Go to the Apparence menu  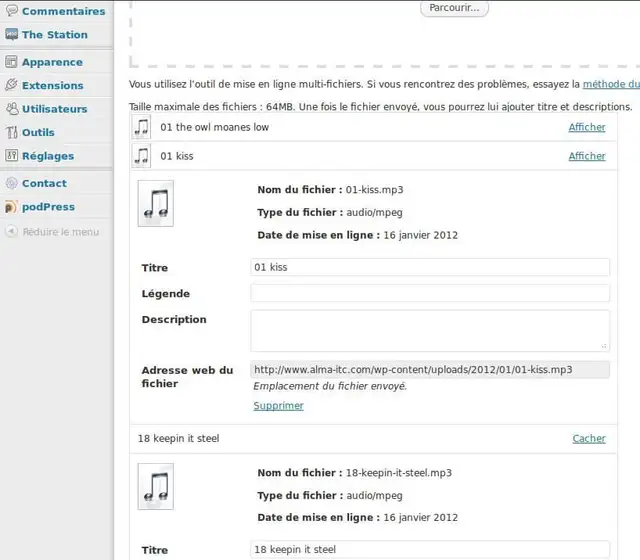[52, 62]
